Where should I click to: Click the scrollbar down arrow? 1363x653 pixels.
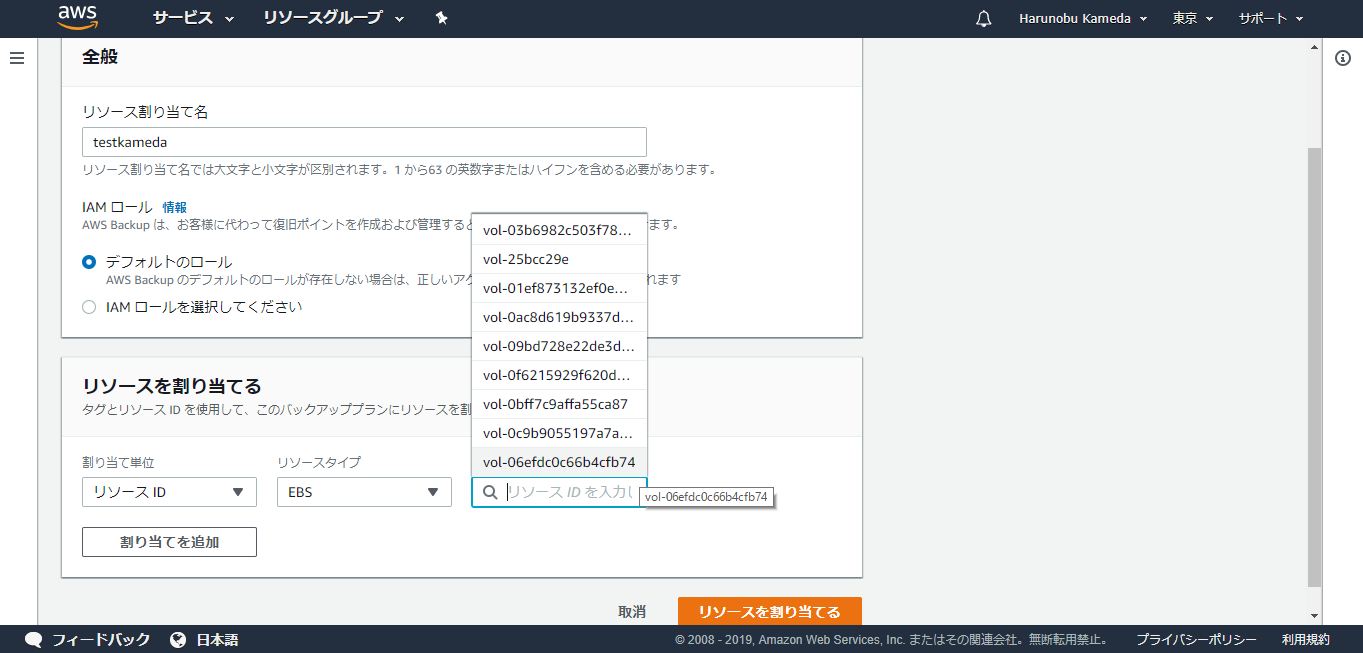(x=1314, y=615)
